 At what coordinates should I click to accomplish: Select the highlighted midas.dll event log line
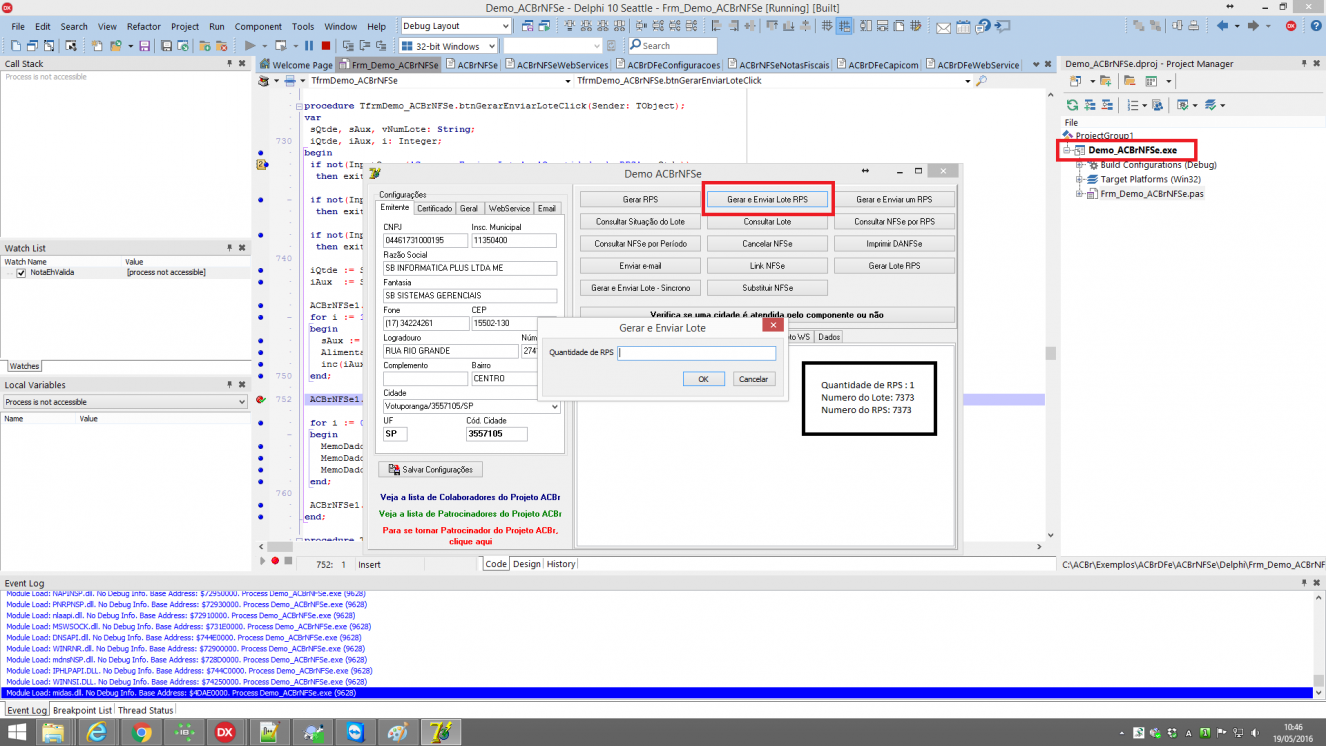[x=656, y=692]
